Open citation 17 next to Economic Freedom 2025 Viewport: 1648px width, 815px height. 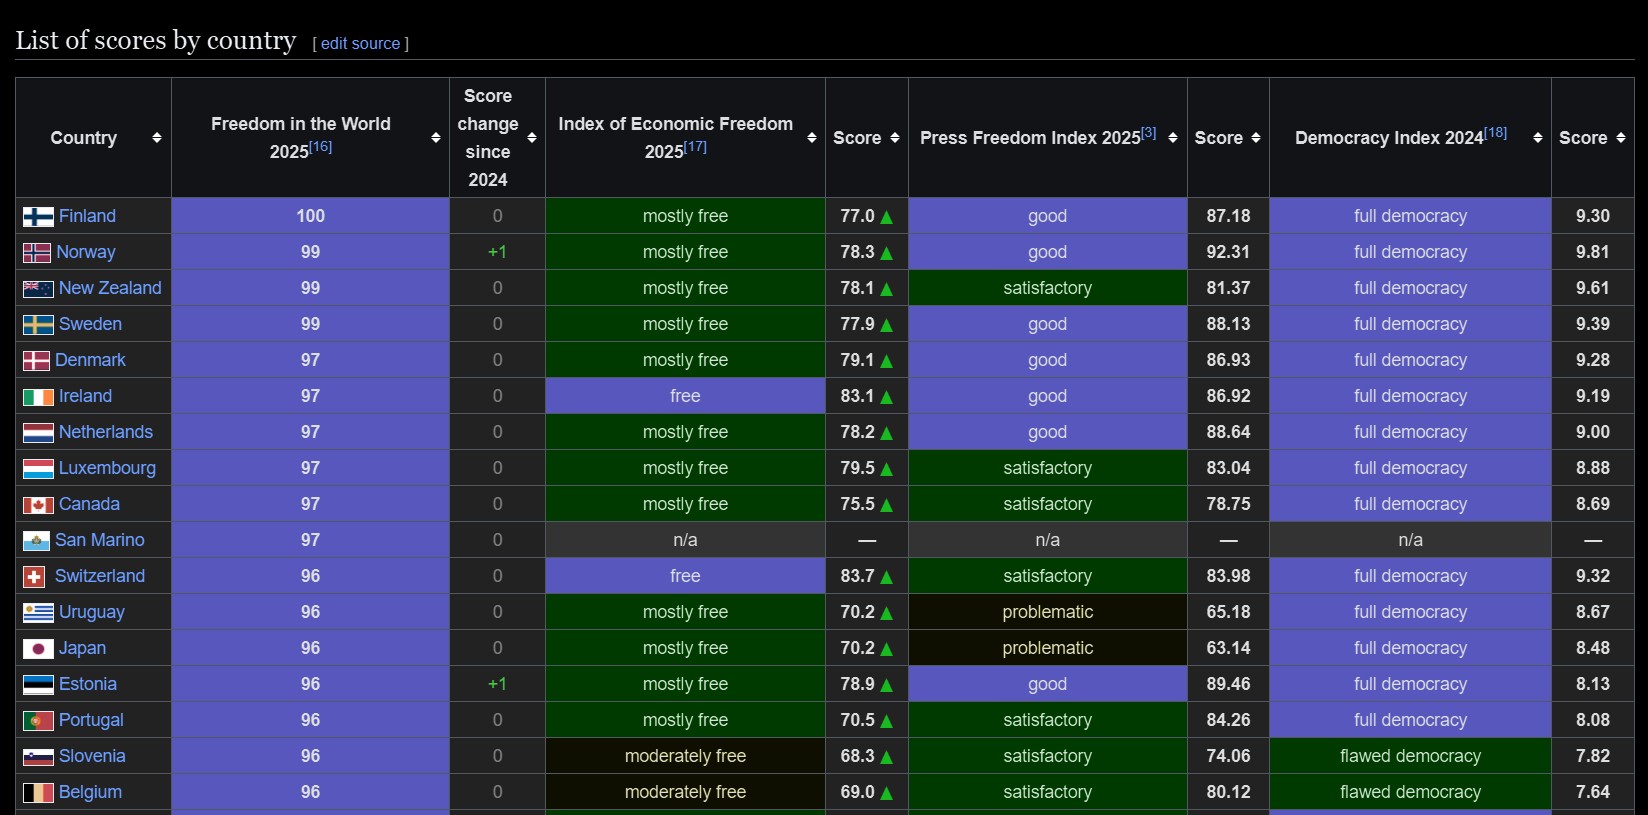tap(695, 147)
